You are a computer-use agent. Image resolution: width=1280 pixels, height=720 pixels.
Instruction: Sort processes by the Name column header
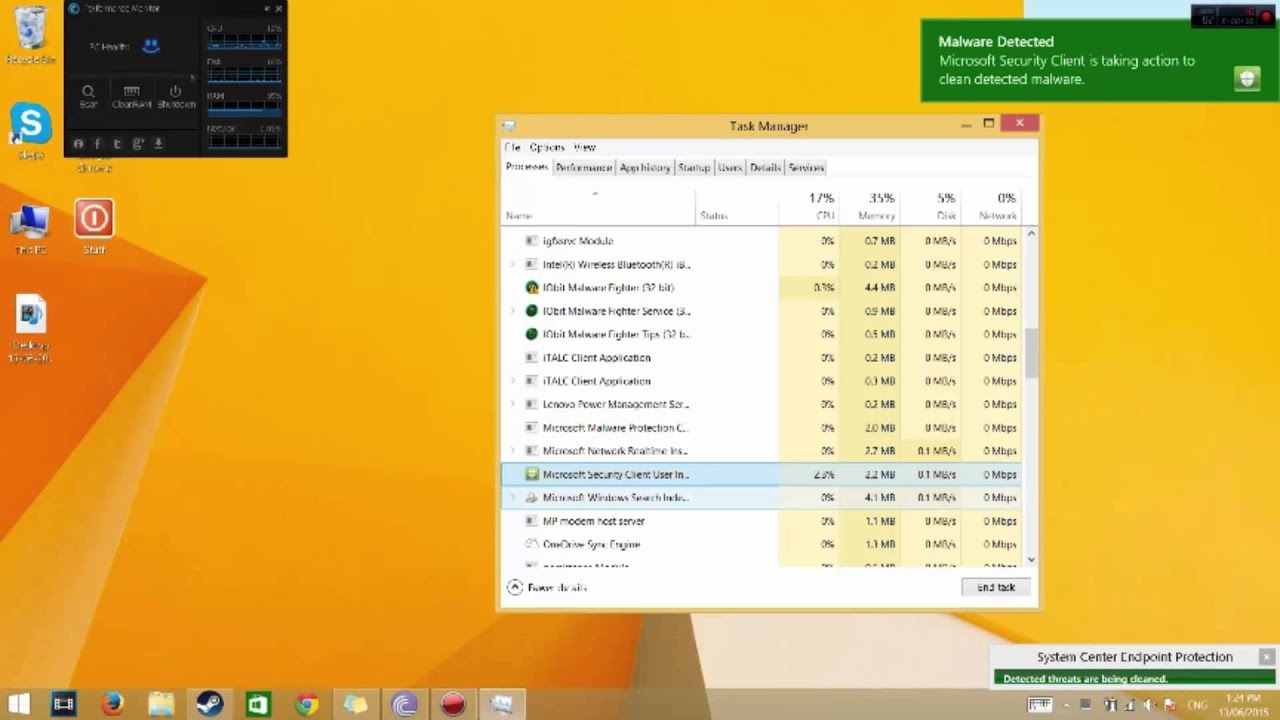pos(598,206)
